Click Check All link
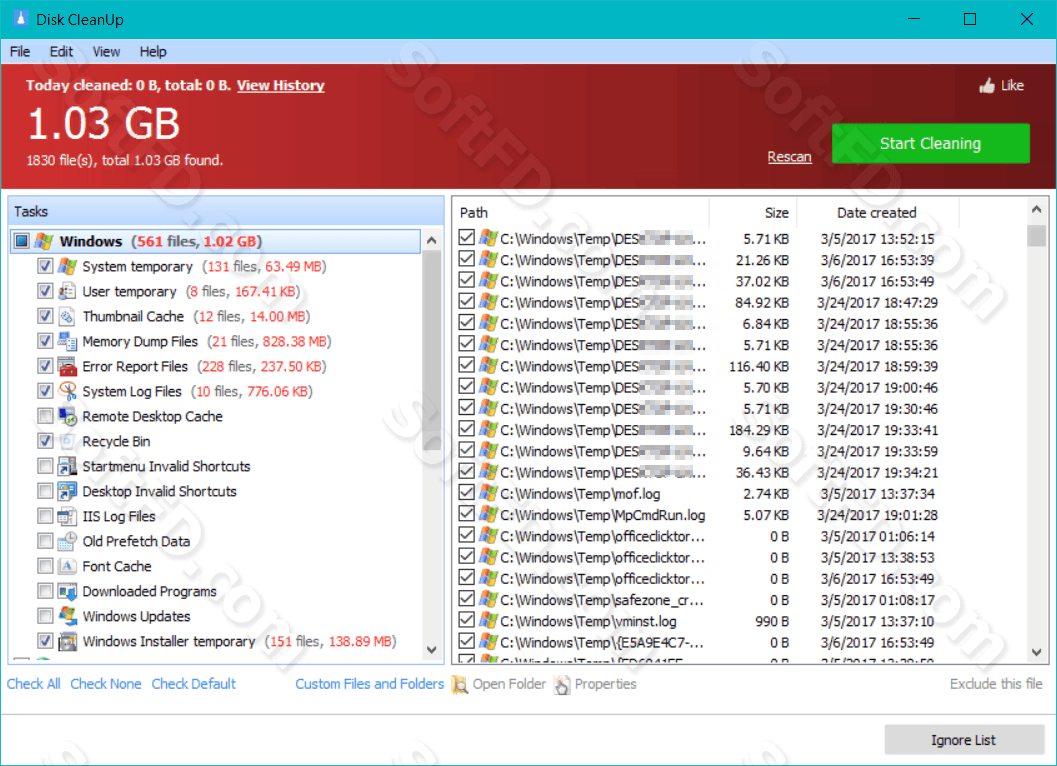Image resolution: width=1057 pixels, height=766 pixels. [x=34, y=684]
